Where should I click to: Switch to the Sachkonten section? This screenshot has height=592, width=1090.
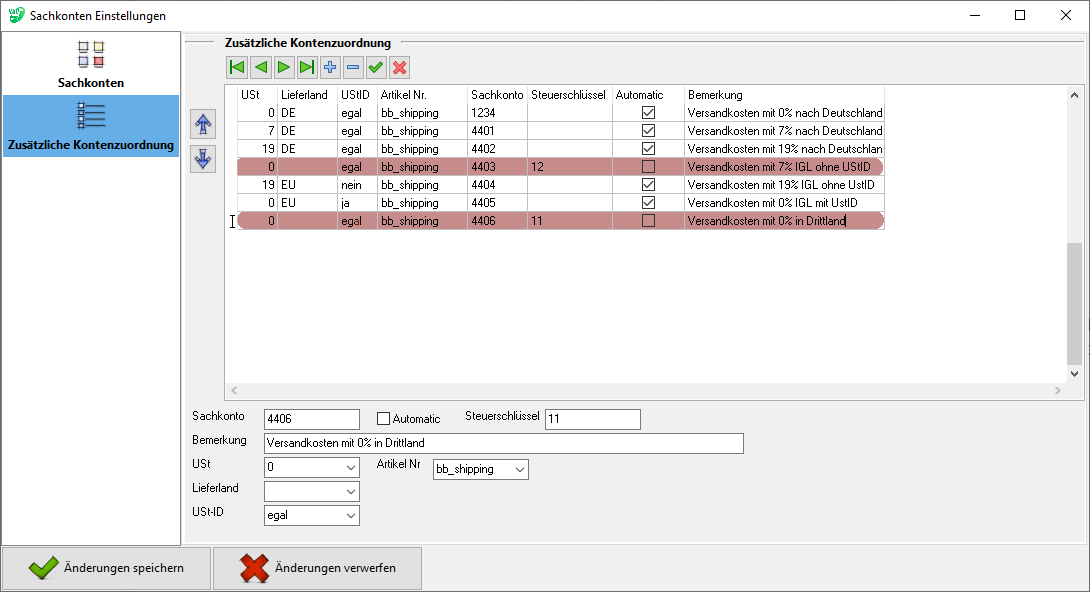(x=91, y=64)
